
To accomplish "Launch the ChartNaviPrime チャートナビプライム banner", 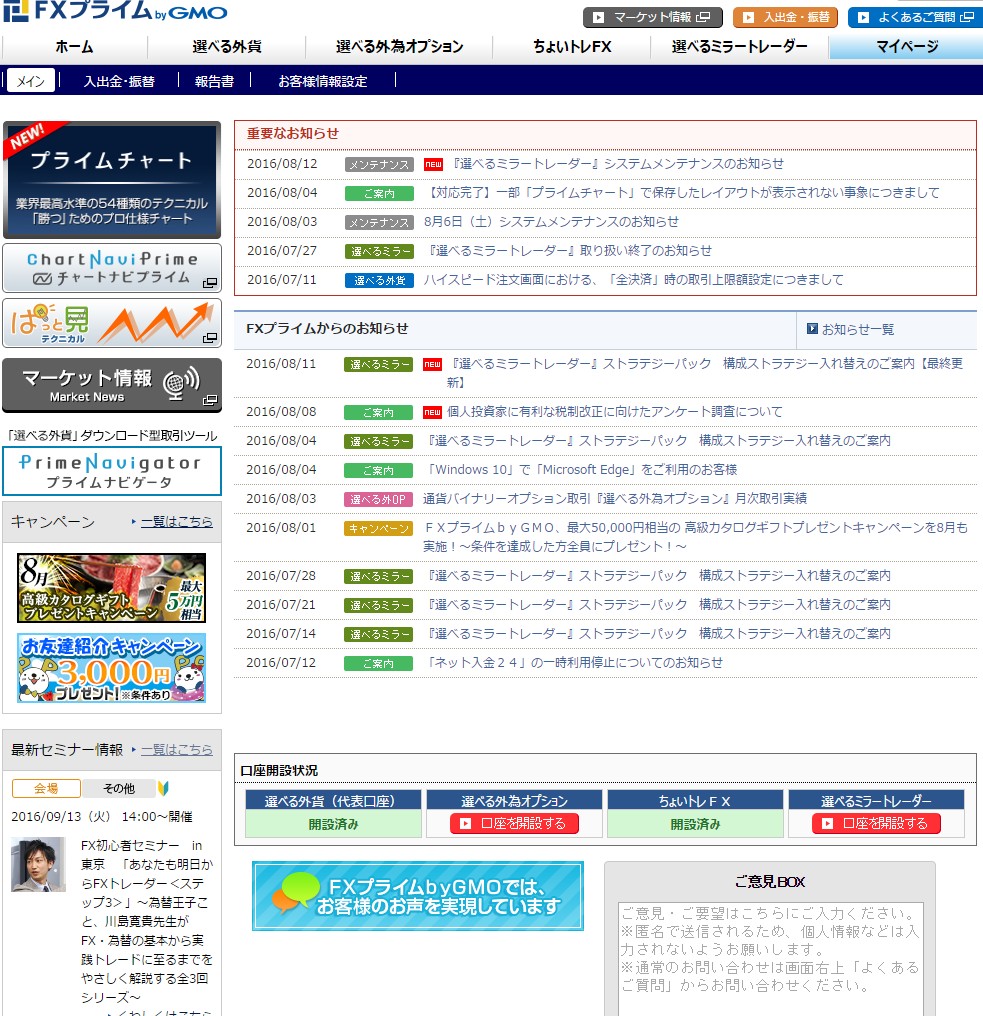I will 112,268.
